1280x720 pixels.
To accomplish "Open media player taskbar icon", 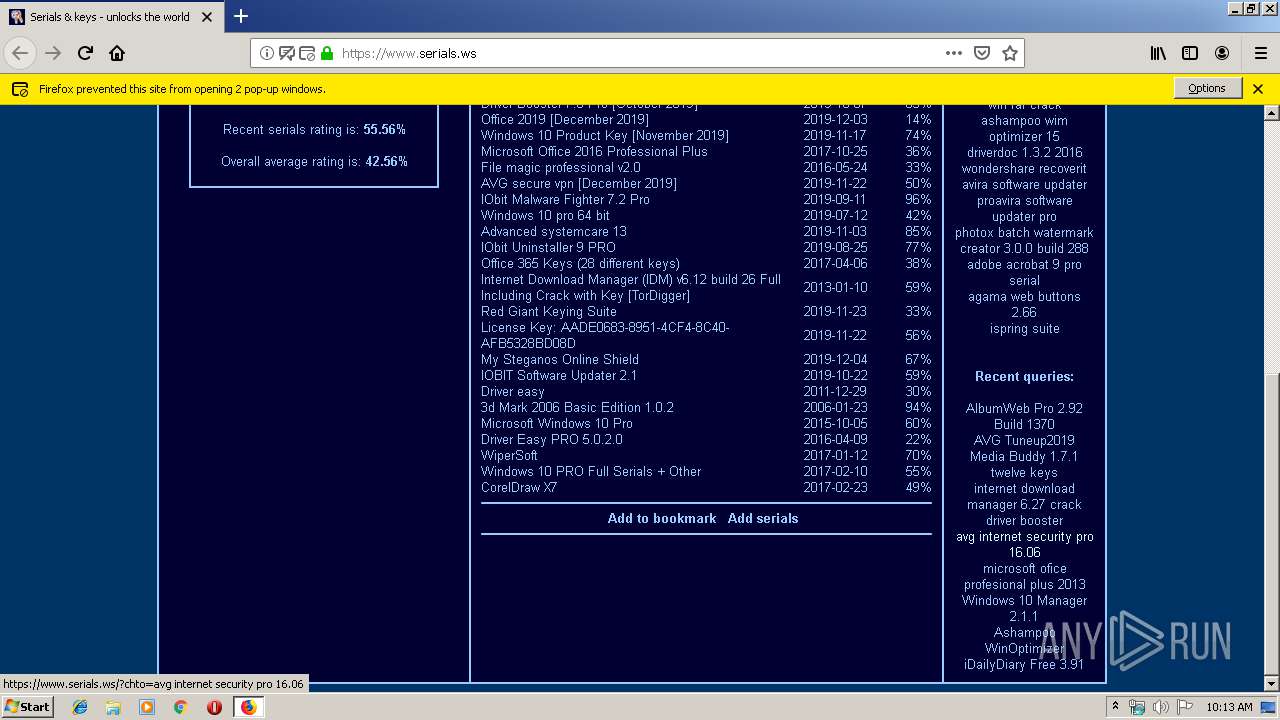I will (147, 707).
